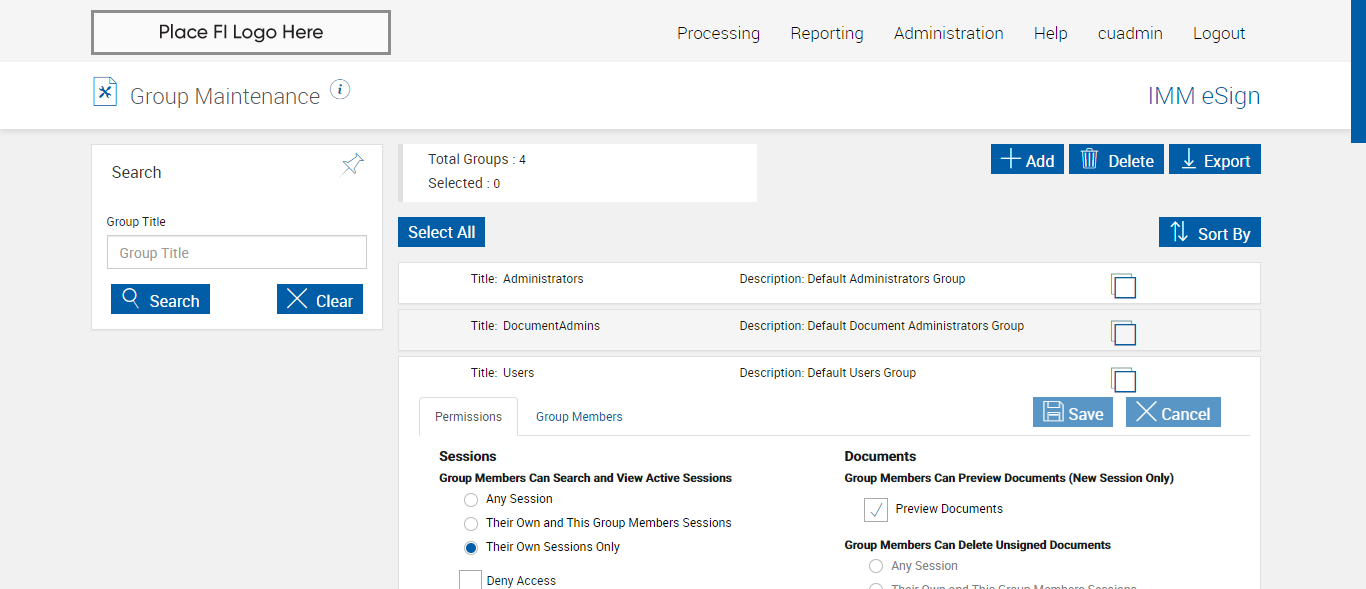Screen dimensions: 1366x589
Task: Open the Administration menu
Action: coord(948,33)
